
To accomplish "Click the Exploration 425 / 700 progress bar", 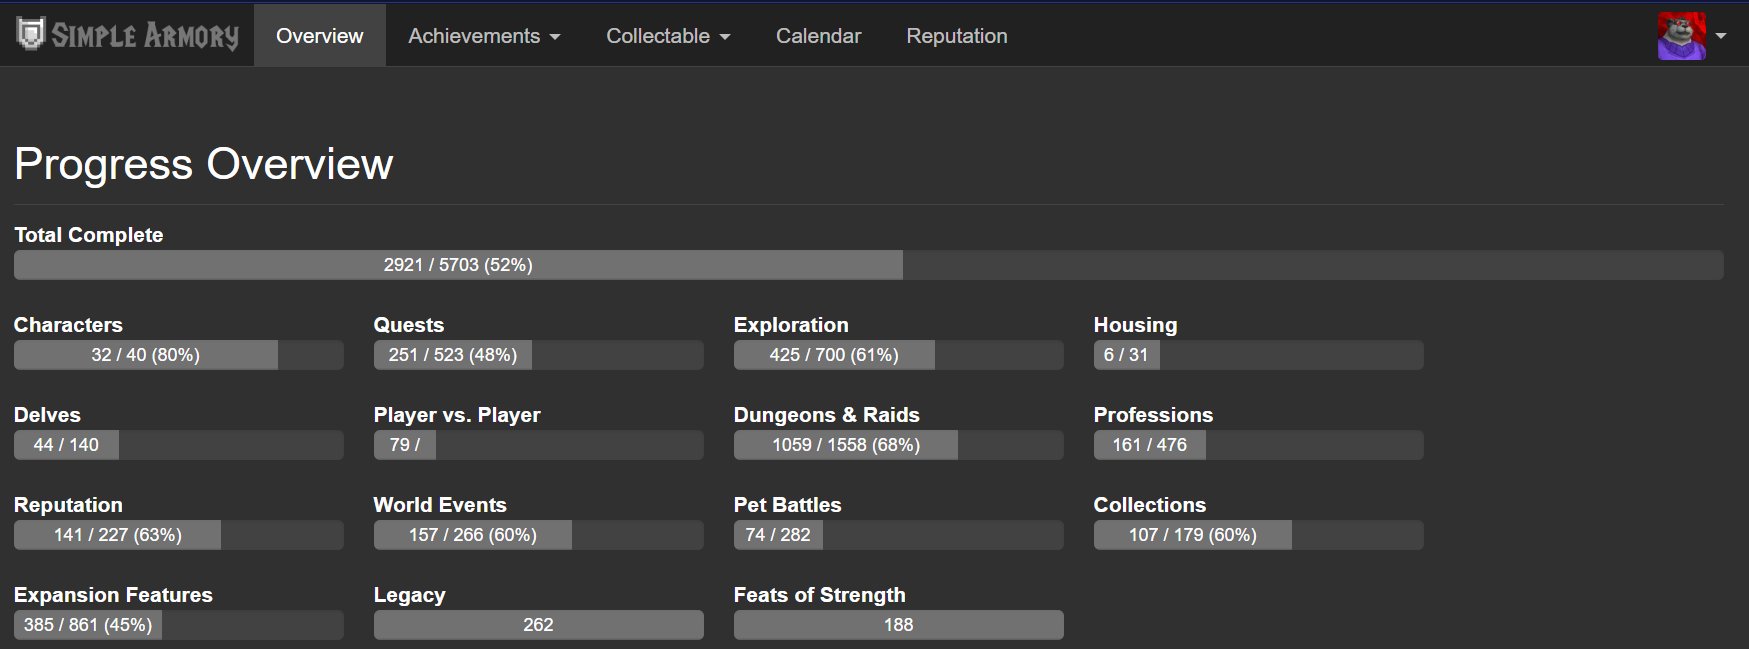I will (x=899, y=355).
